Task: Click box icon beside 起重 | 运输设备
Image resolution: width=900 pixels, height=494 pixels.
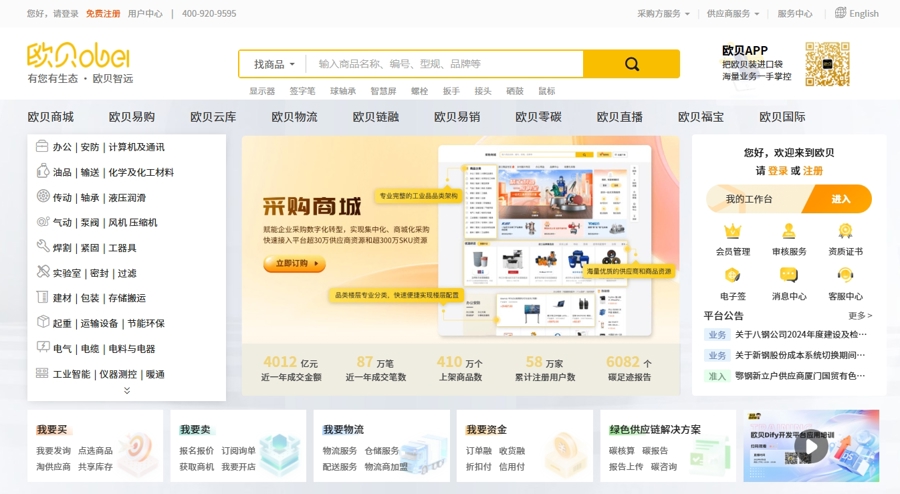Action: pos(42,322)
